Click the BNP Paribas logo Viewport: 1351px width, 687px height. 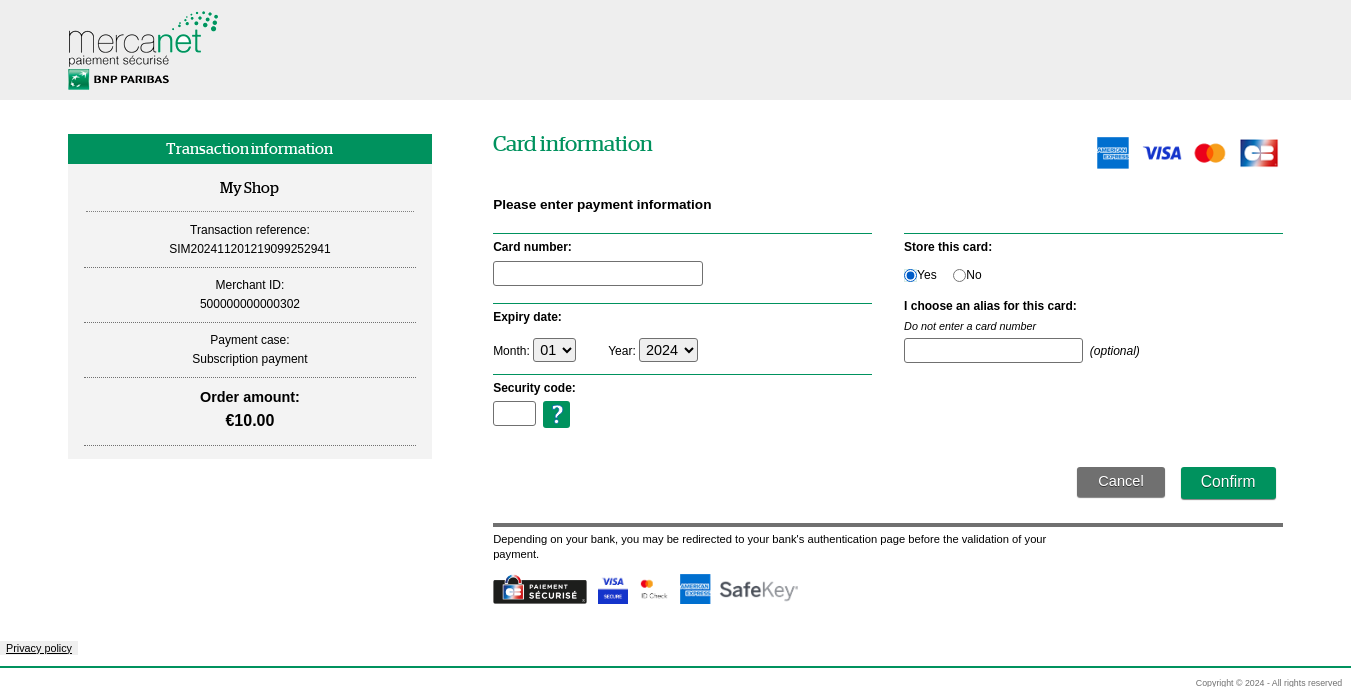[117, 78]
